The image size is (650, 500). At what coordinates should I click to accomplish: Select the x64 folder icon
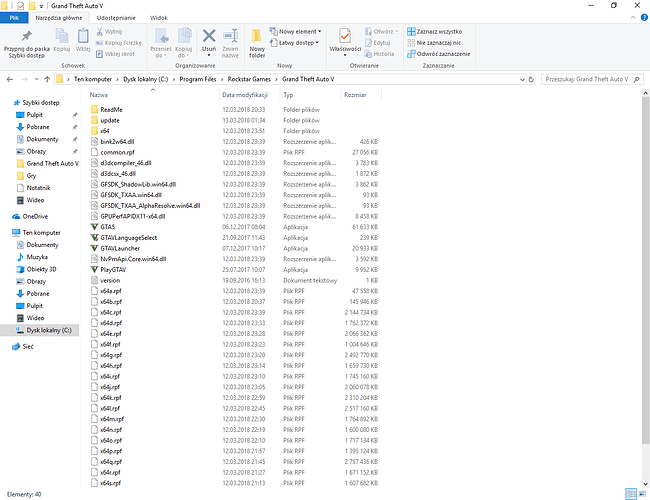click(95, 131)
